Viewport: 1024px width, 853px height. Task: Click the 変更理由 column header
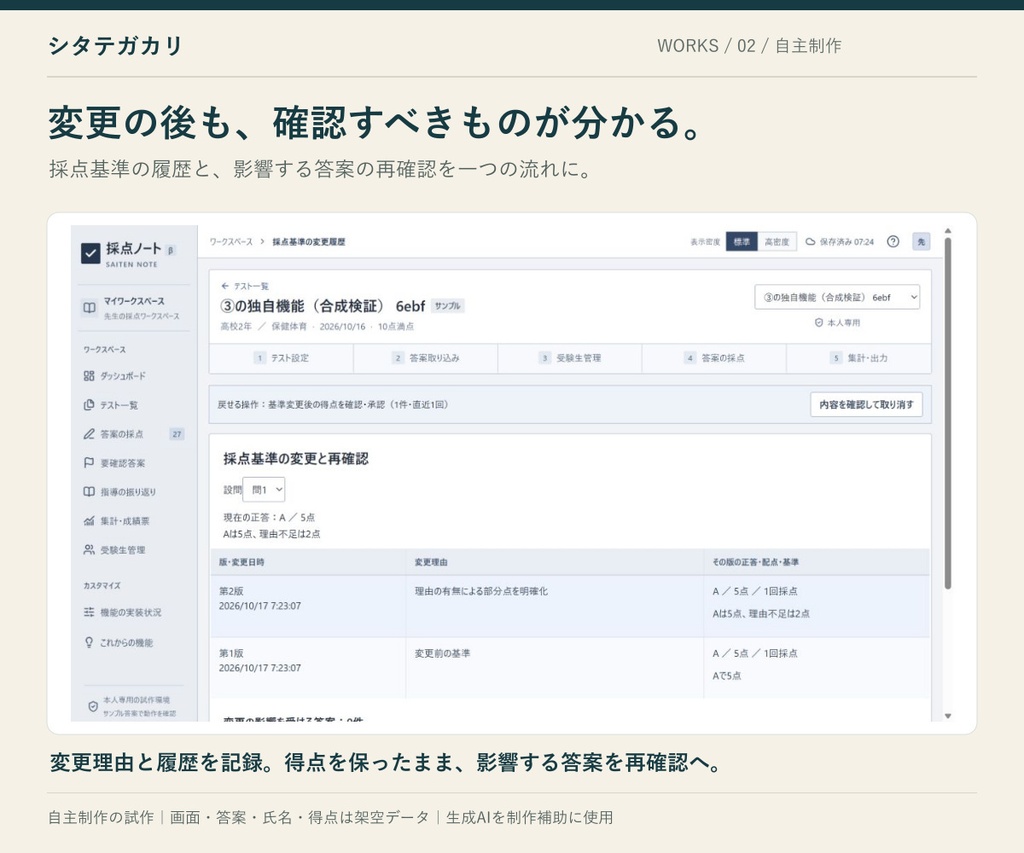tap(431, 562)
